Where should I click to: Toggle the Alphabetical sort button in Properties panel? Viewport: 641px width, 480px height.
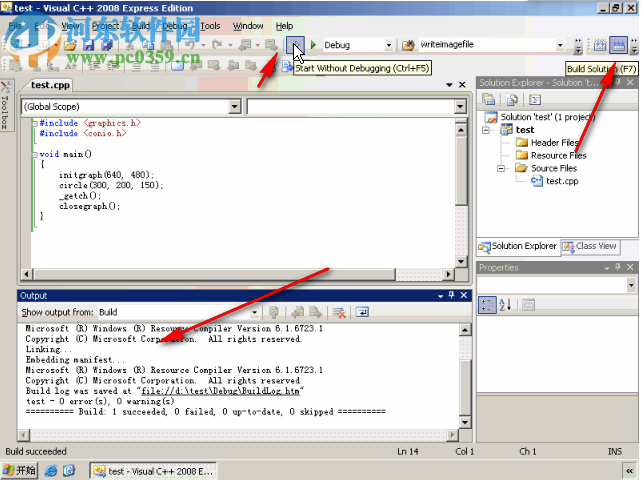click(x=505, y=305)
